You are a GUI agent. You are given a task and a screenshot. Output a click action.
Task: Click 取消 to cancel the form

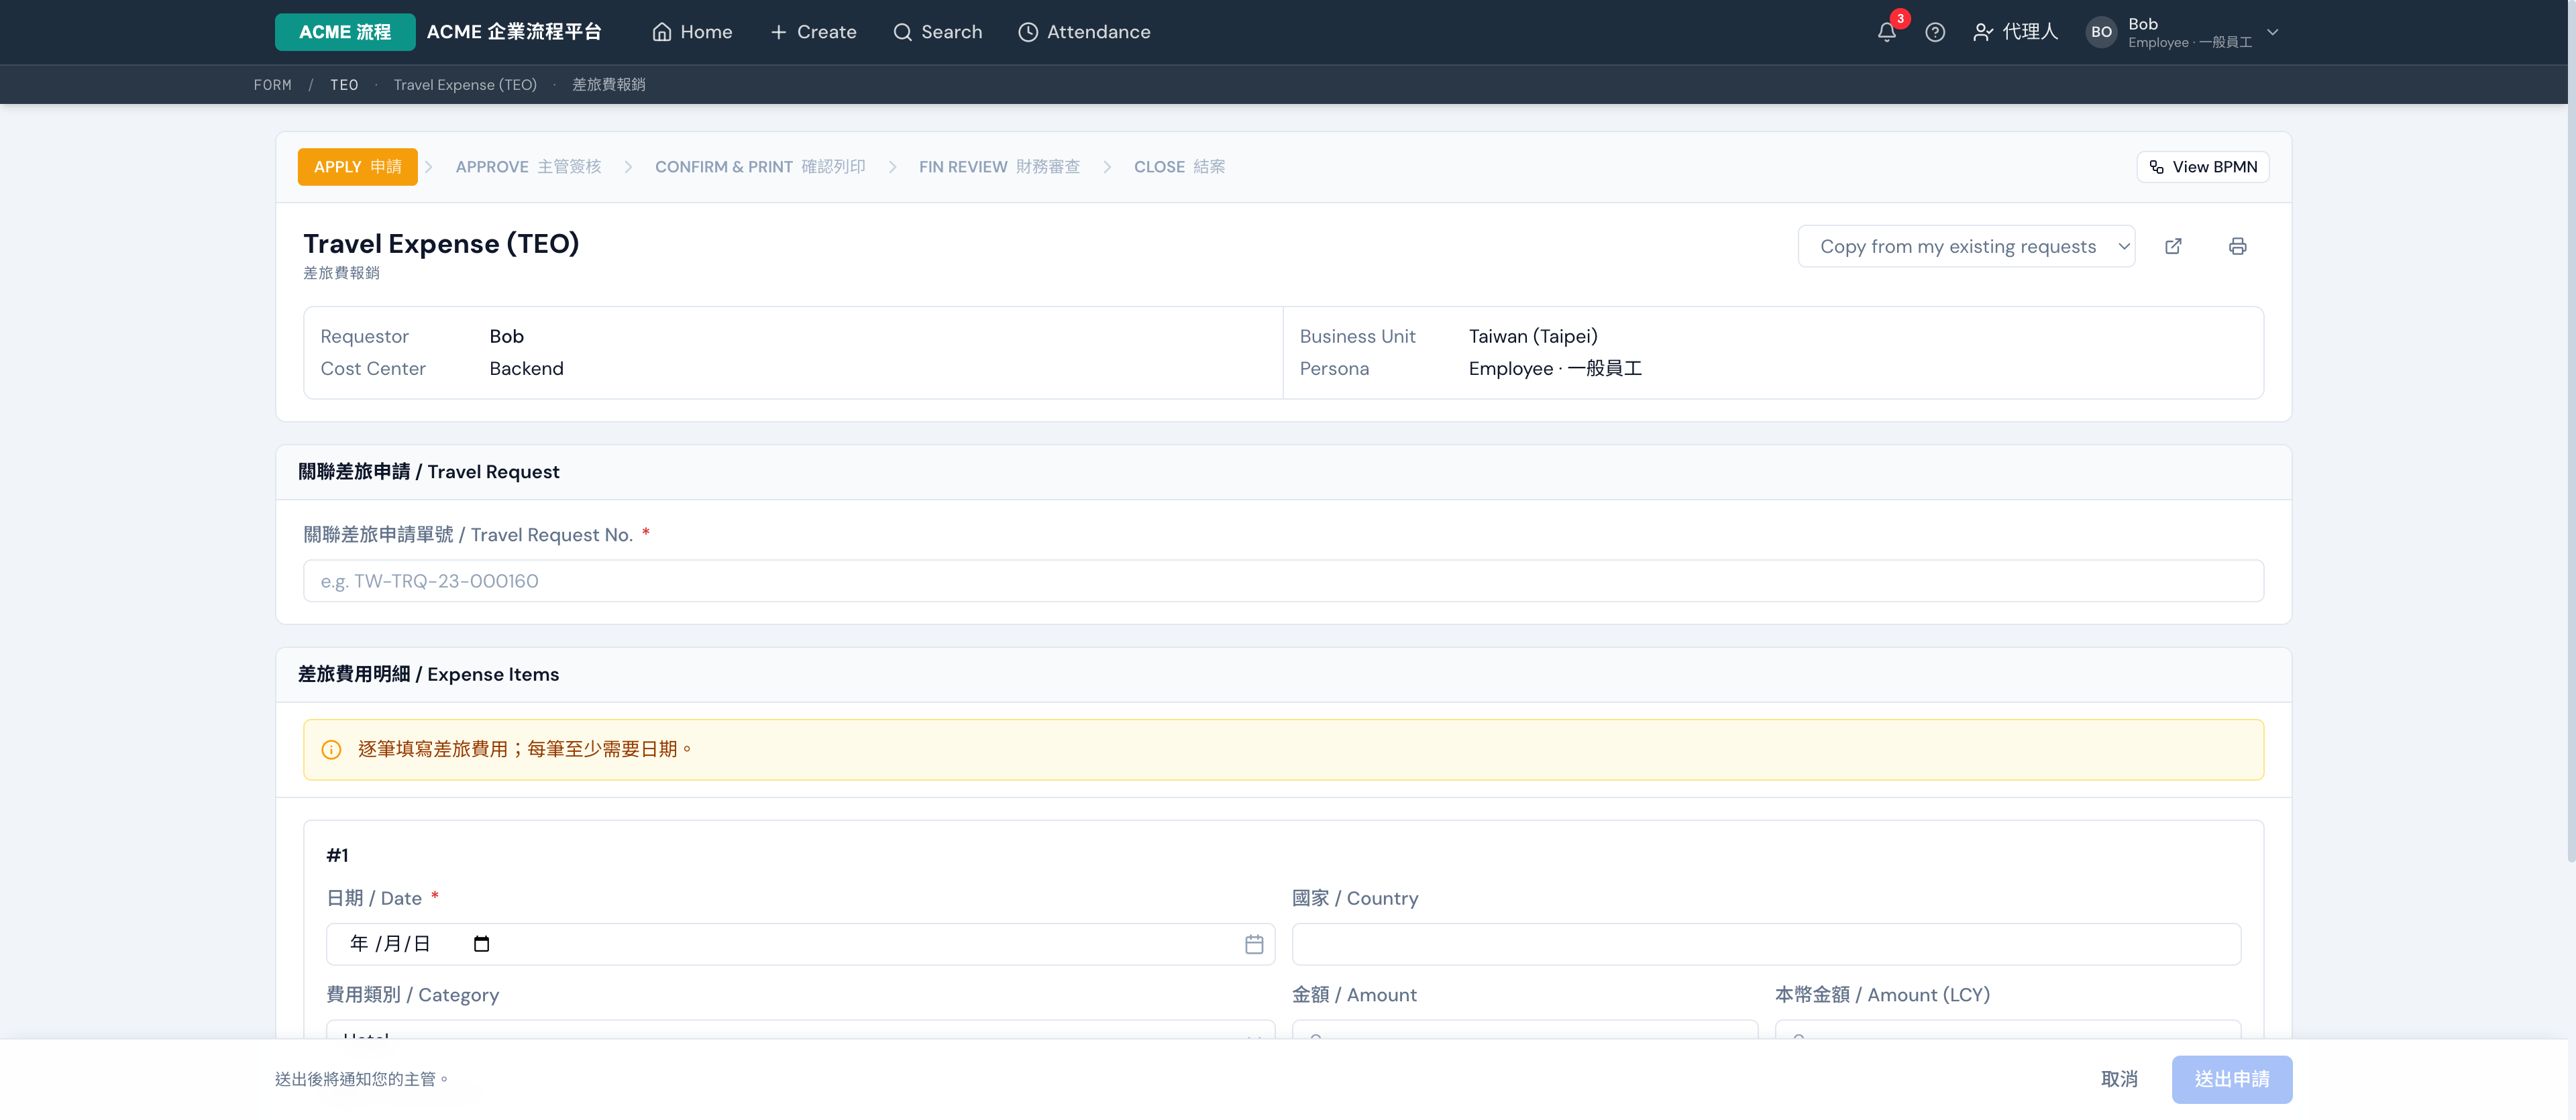coord(2119,1079)
